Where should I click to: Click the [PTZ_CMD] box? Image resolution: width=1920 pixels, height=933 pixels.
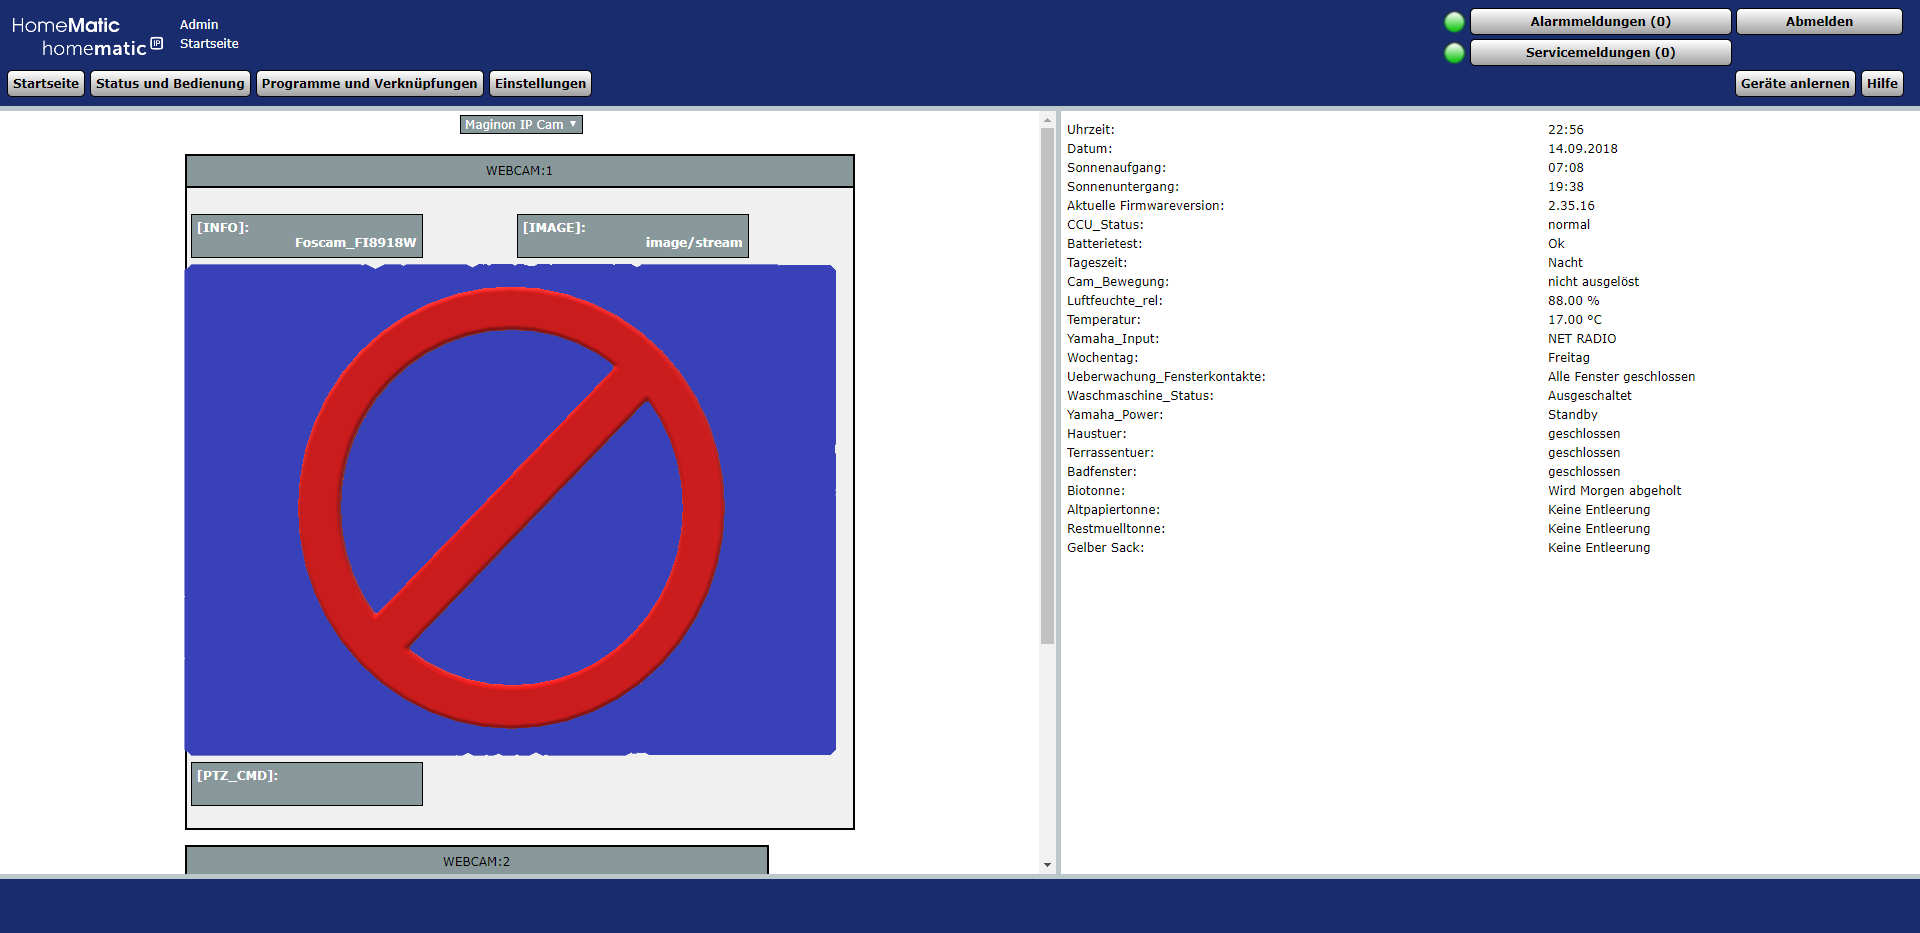pyautogui.click(x=307, y=784)
